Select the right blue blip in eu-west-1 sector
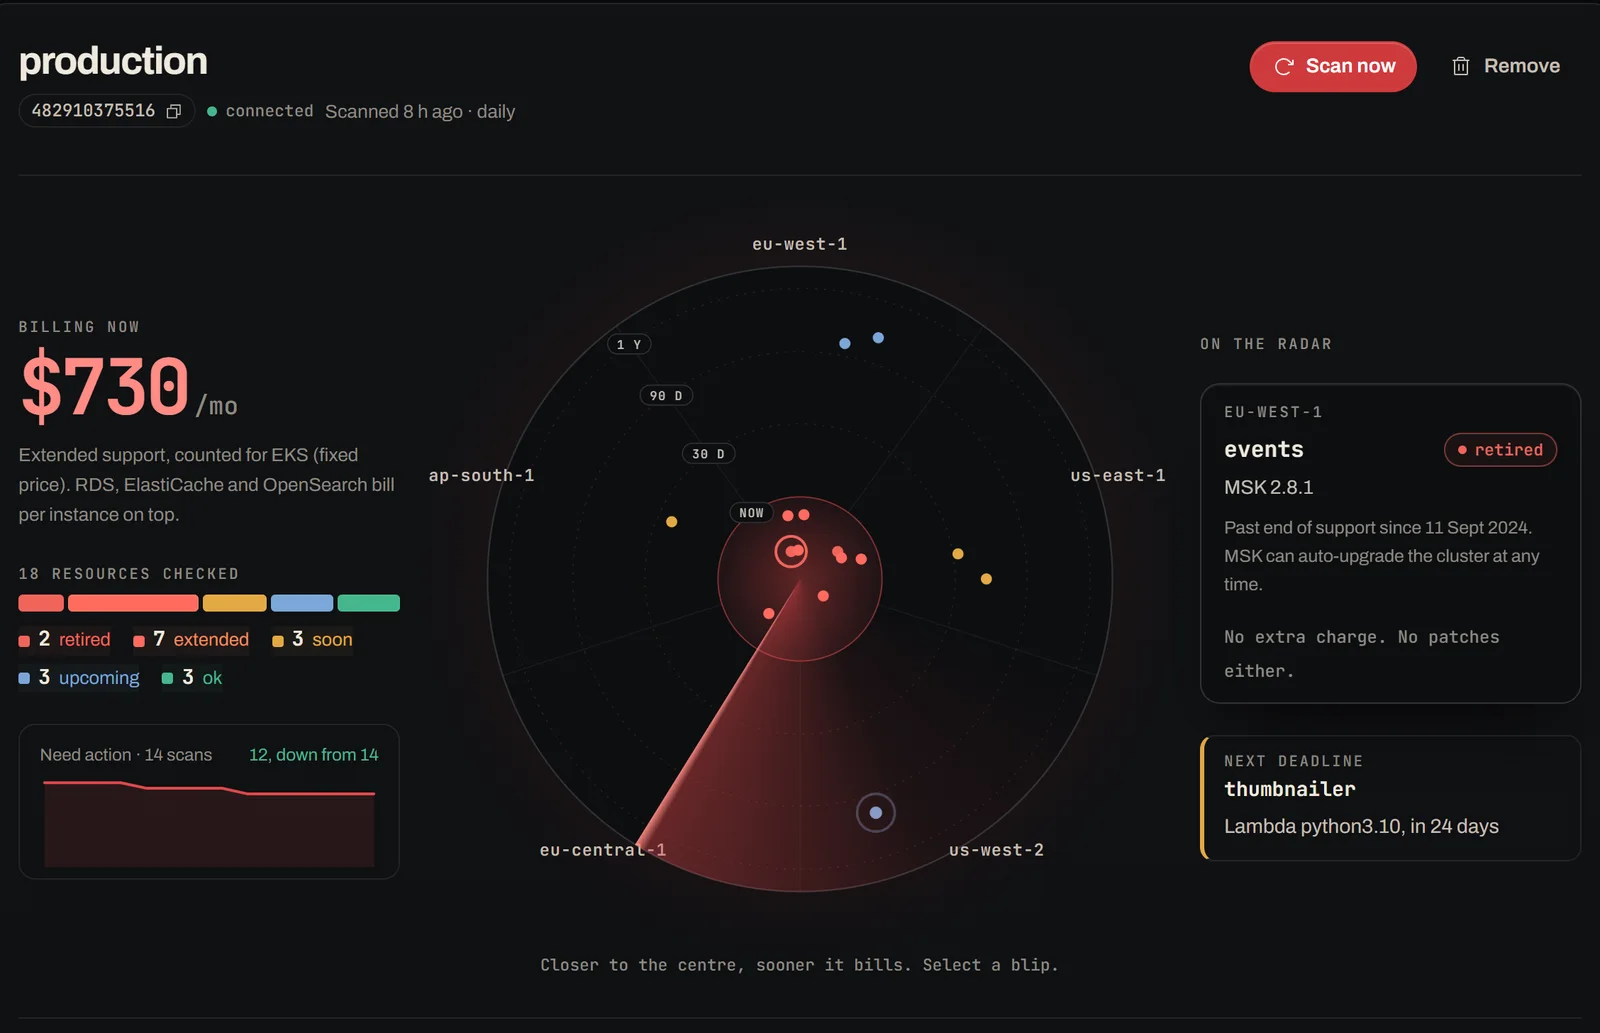This screenshot has width=1600, height=1033. [x=878, y=338]
